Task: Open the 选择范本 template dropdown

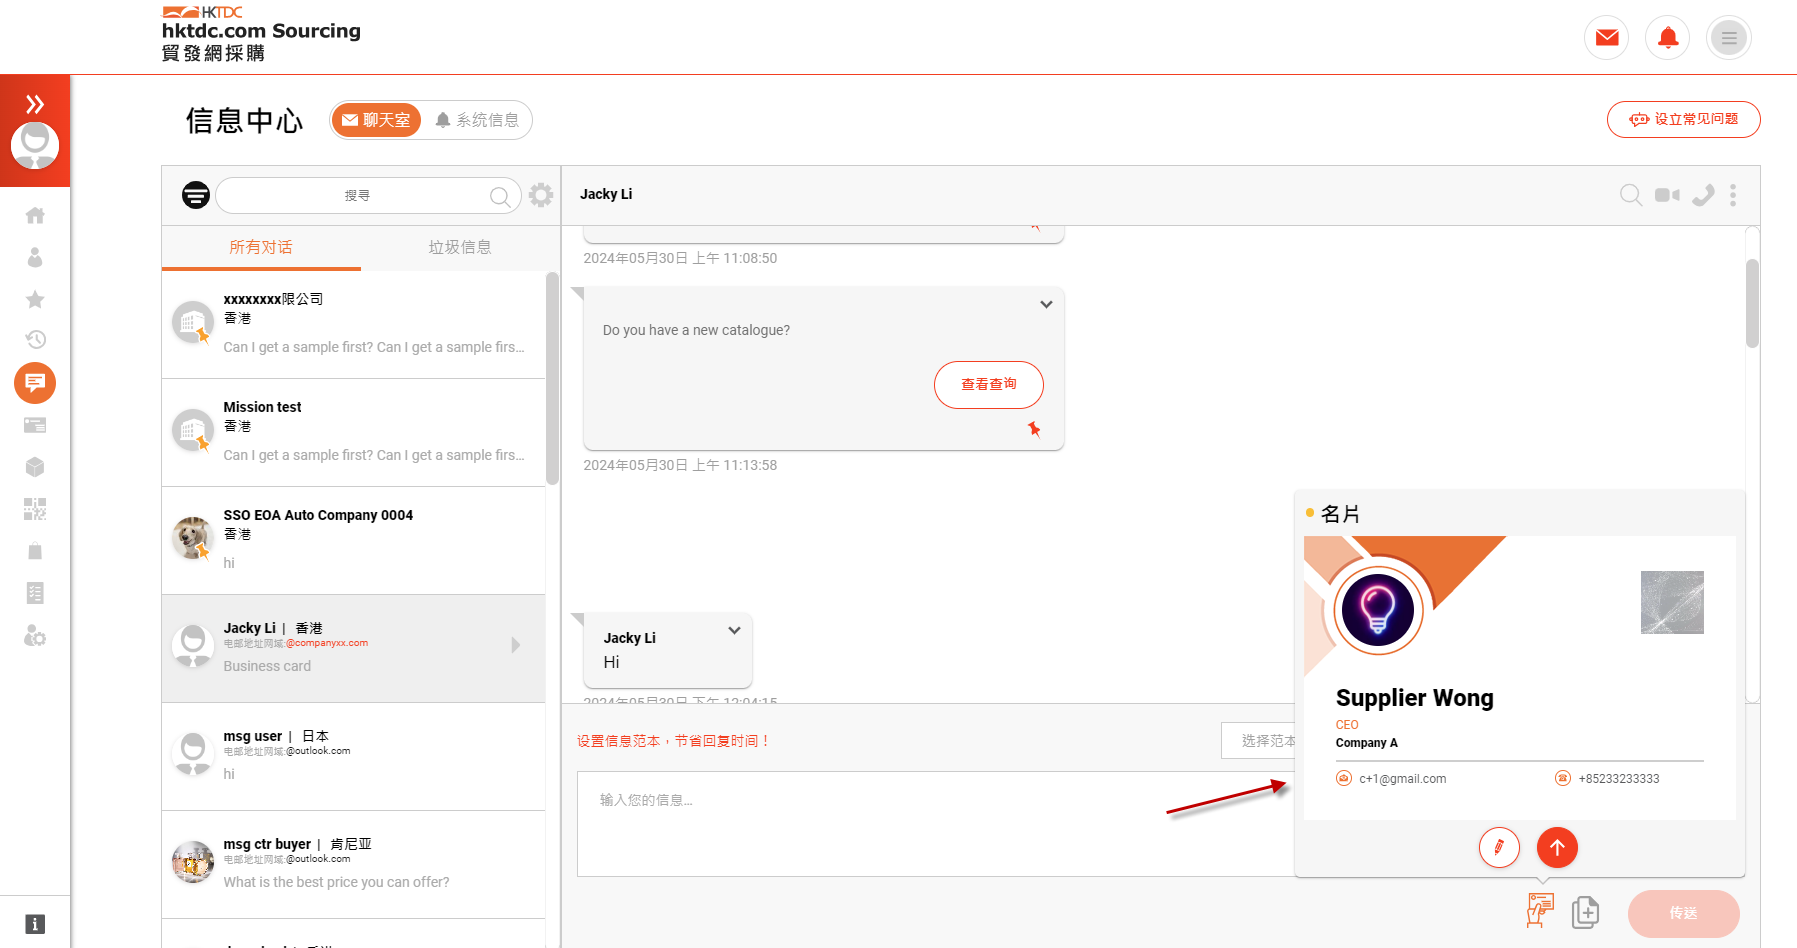Action: [1258, 741]
